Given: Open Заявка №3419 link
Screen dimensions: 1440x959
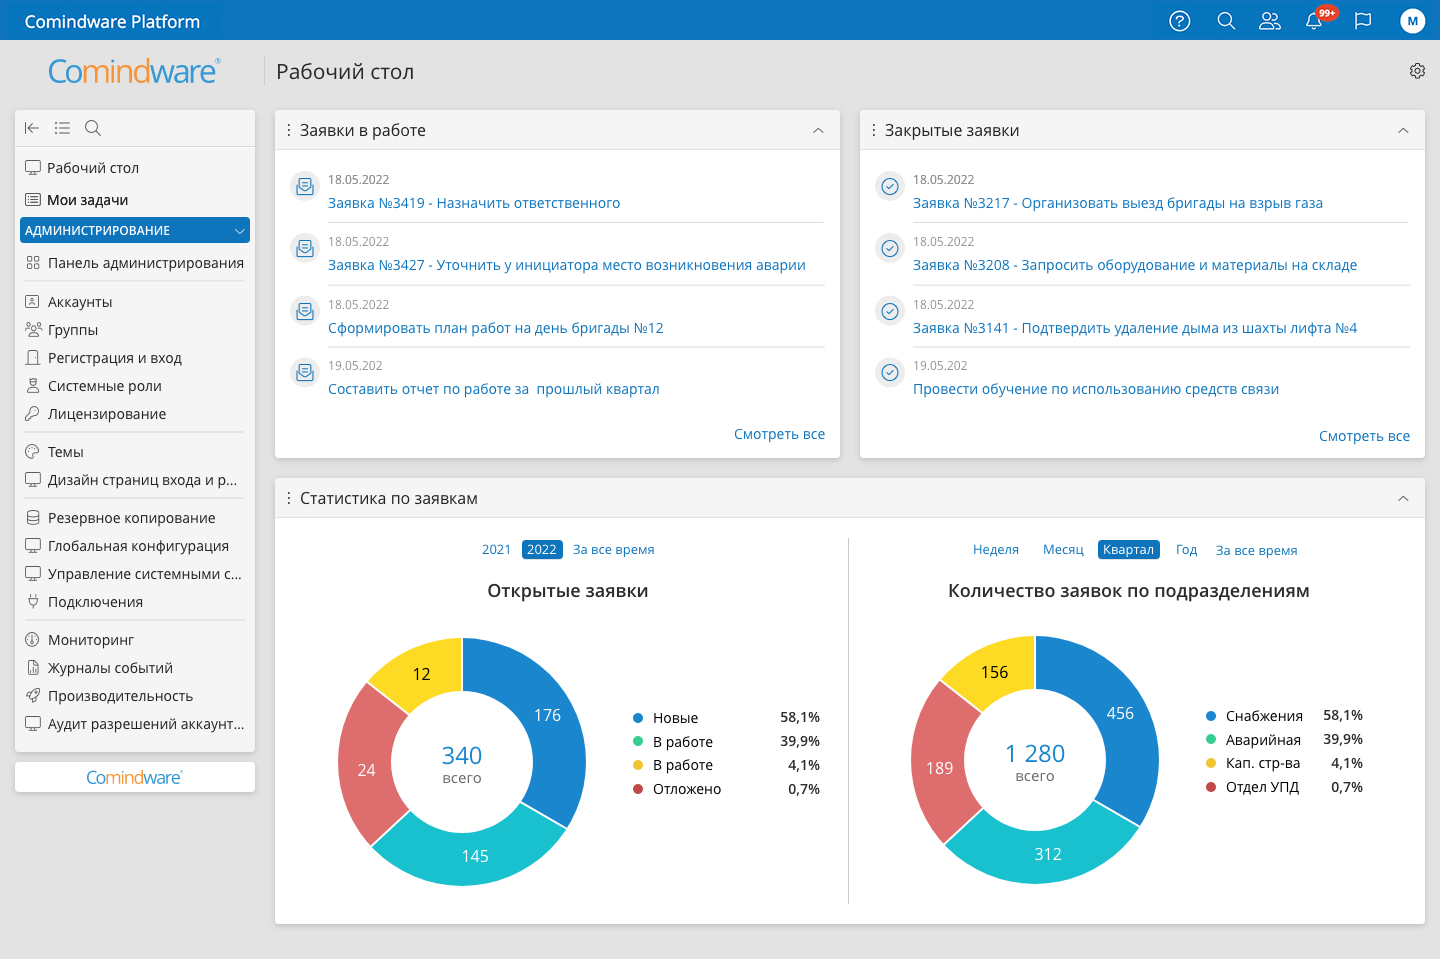Looking at the screenshot, I should click(x=474, y=203).
